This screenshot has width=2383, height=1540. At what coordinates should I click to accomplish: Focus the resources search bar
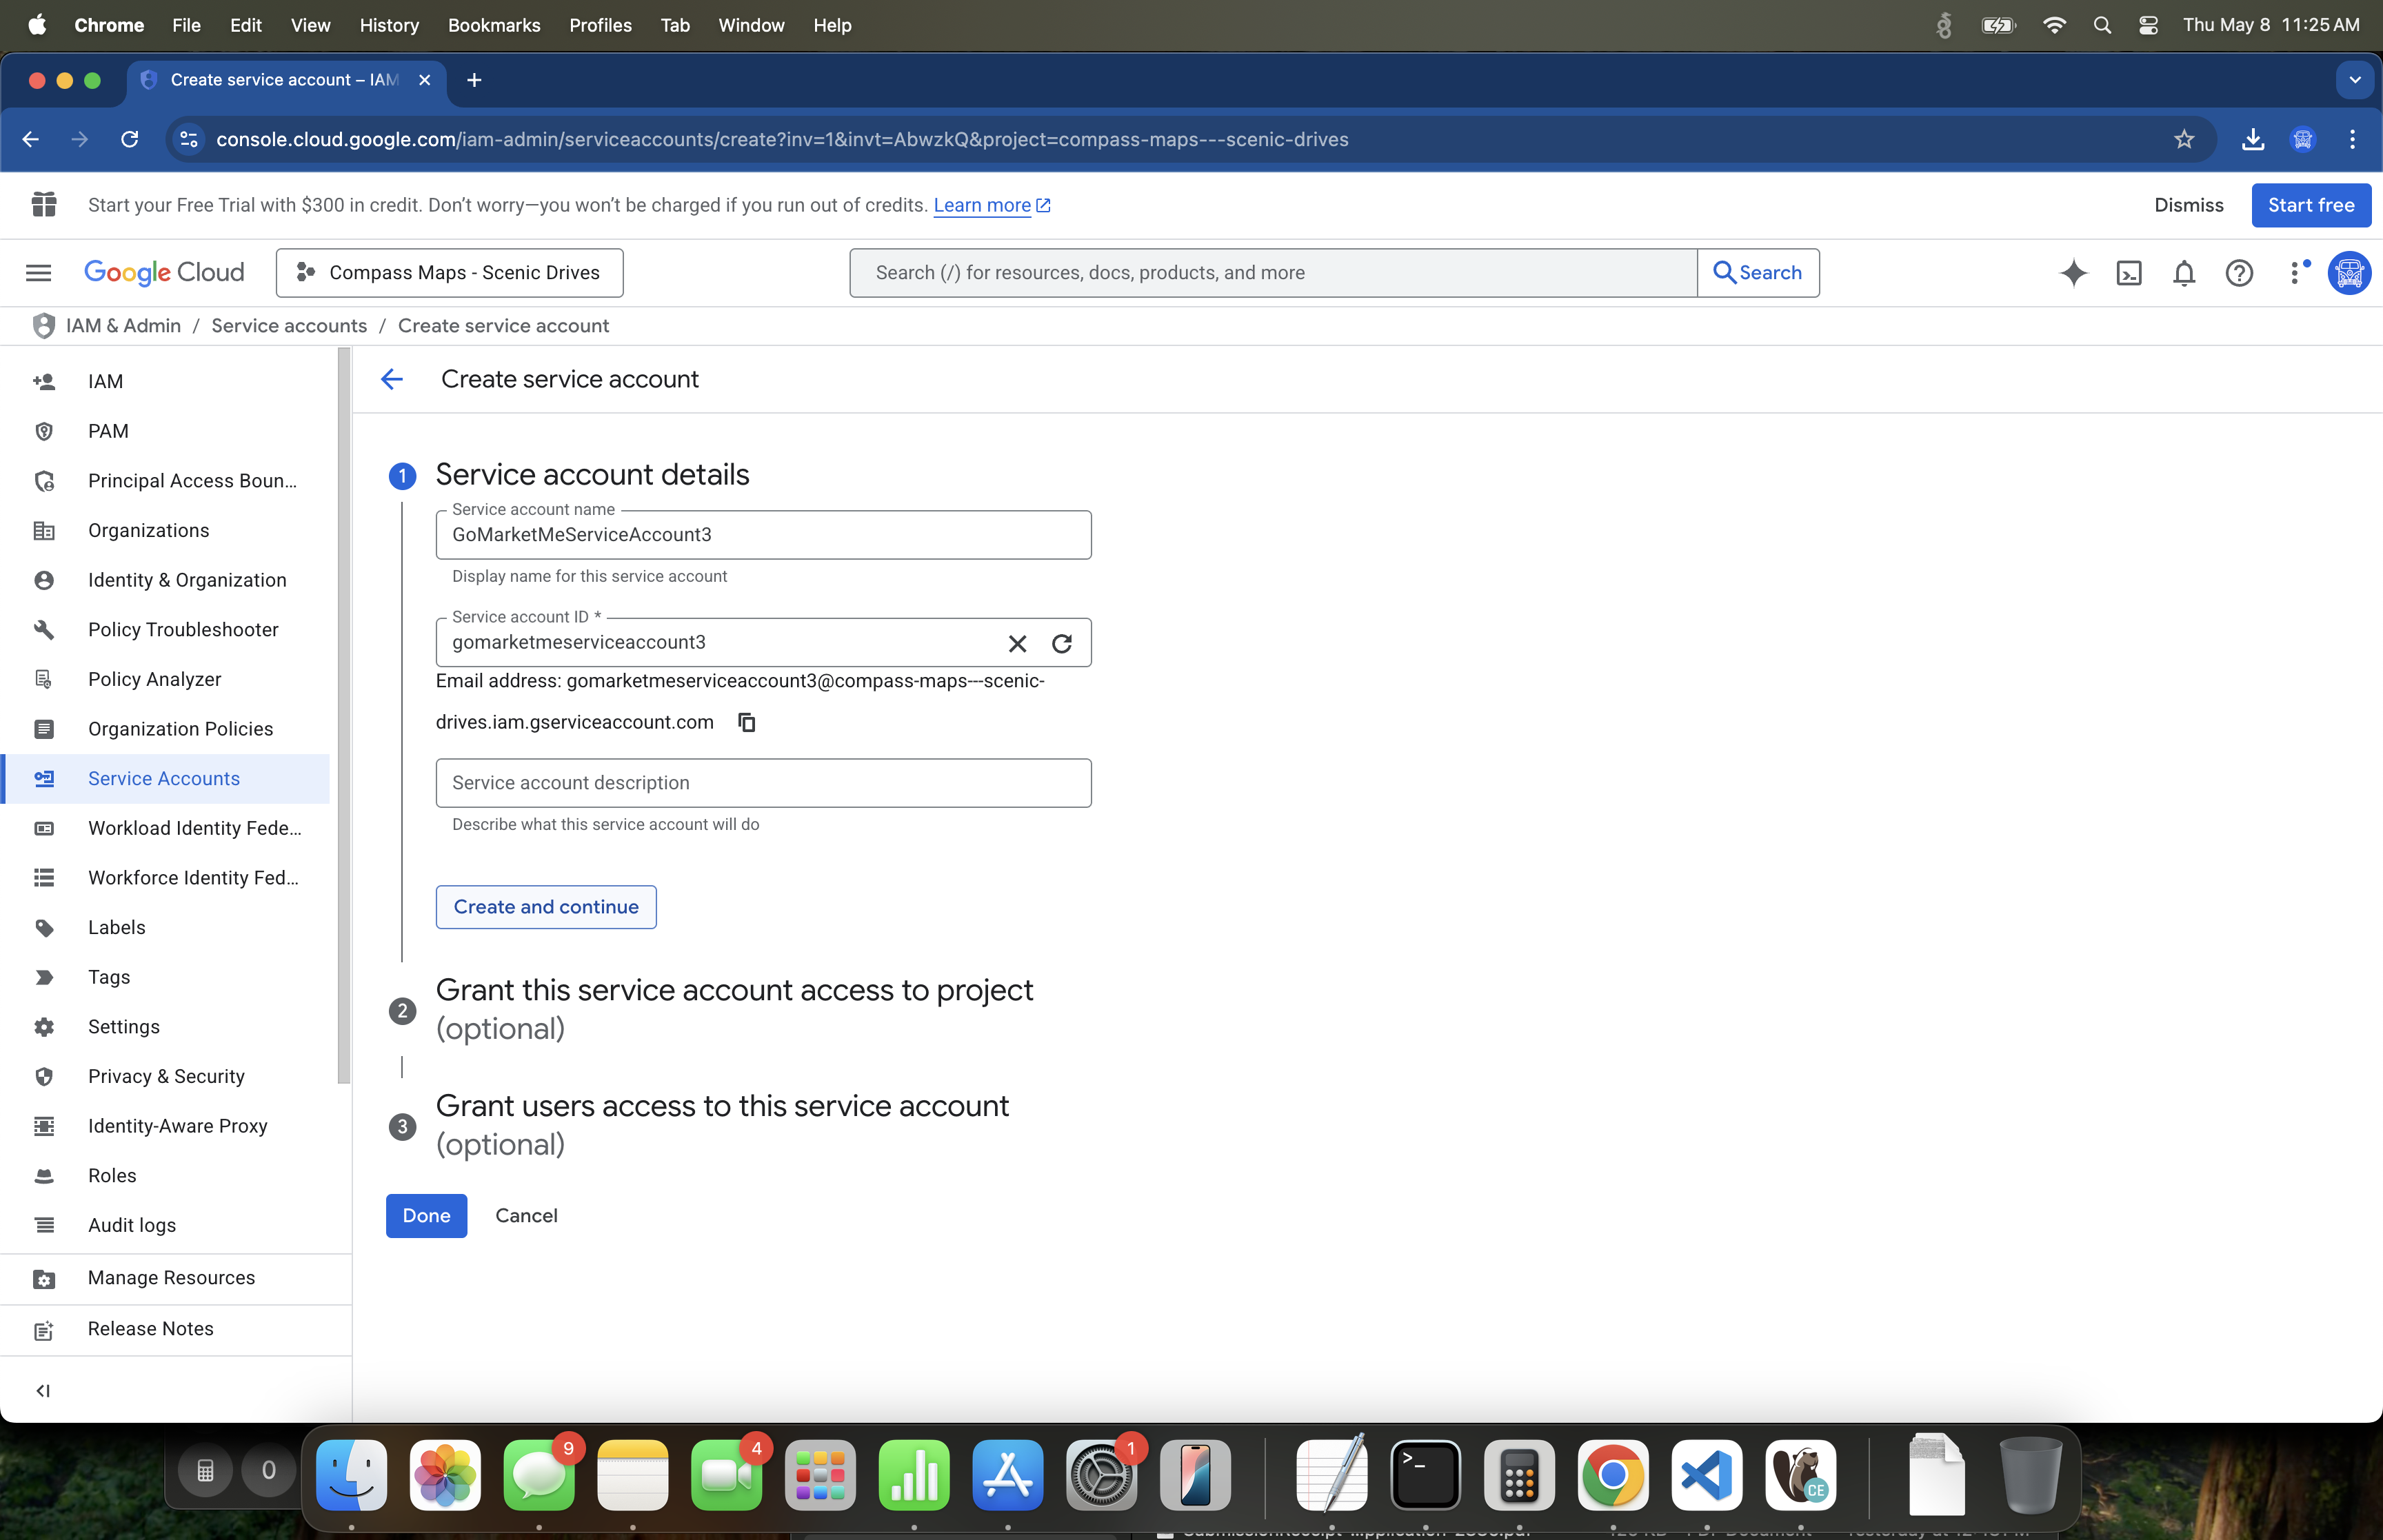(x=1273, y=272)
